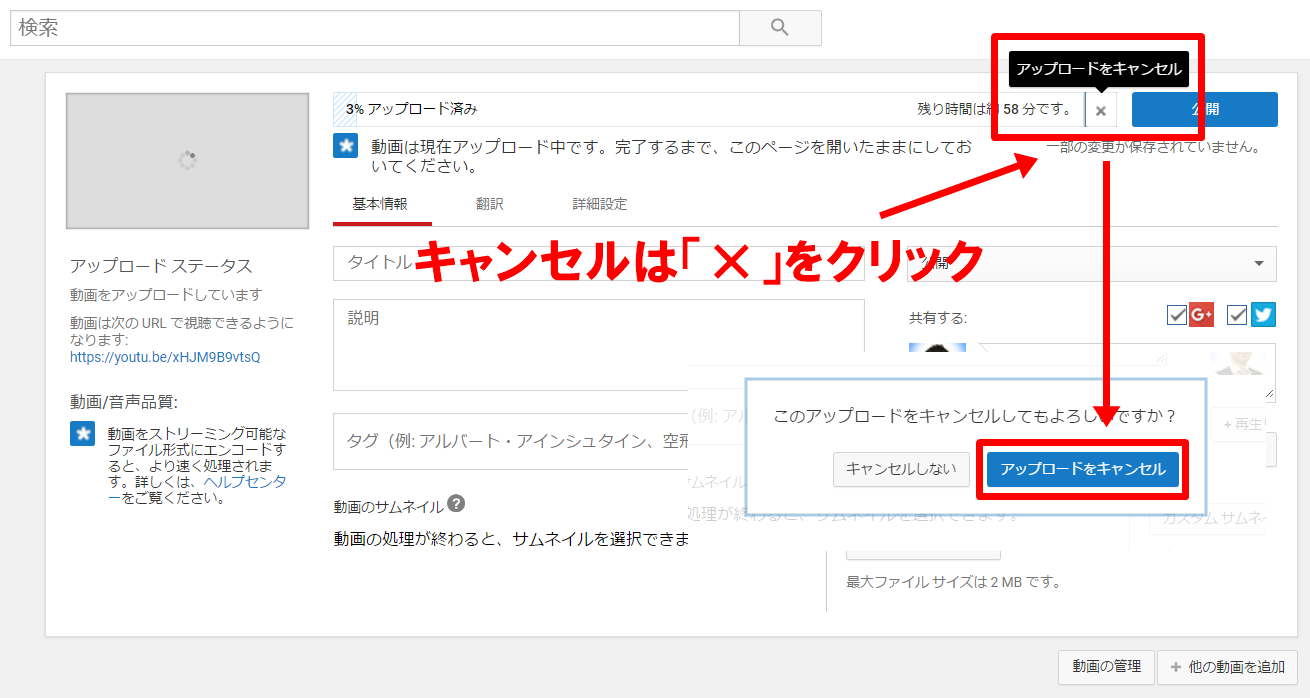Screen dimensions: 1310x698
Task: Click the Google+ share icon
Action: point(1201,315)
